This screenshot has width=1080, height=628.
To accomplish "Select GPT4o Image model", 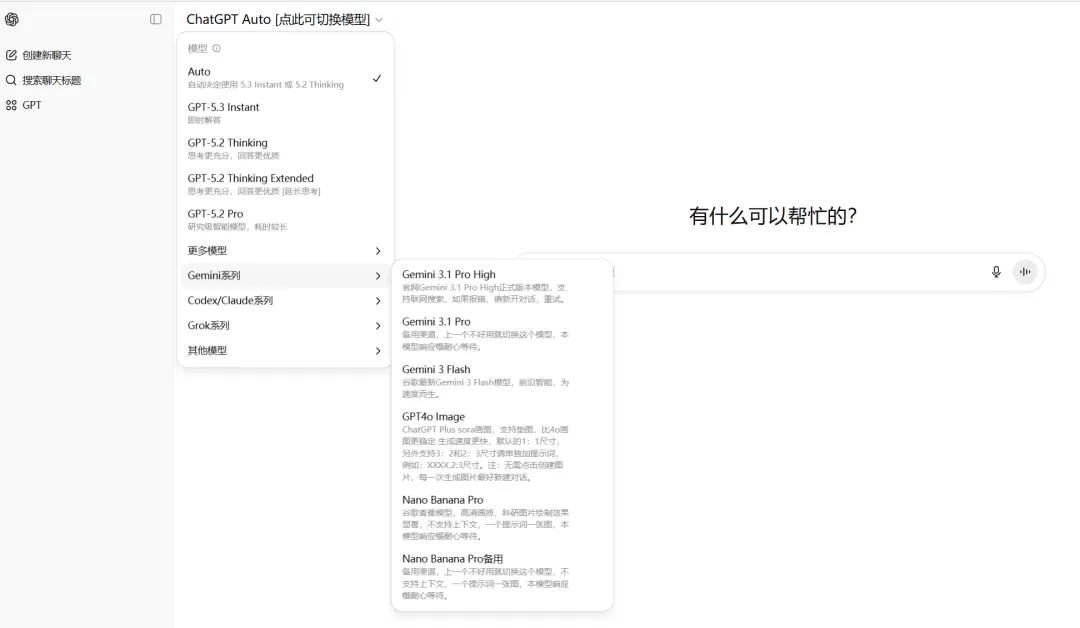I will (501, 446).
